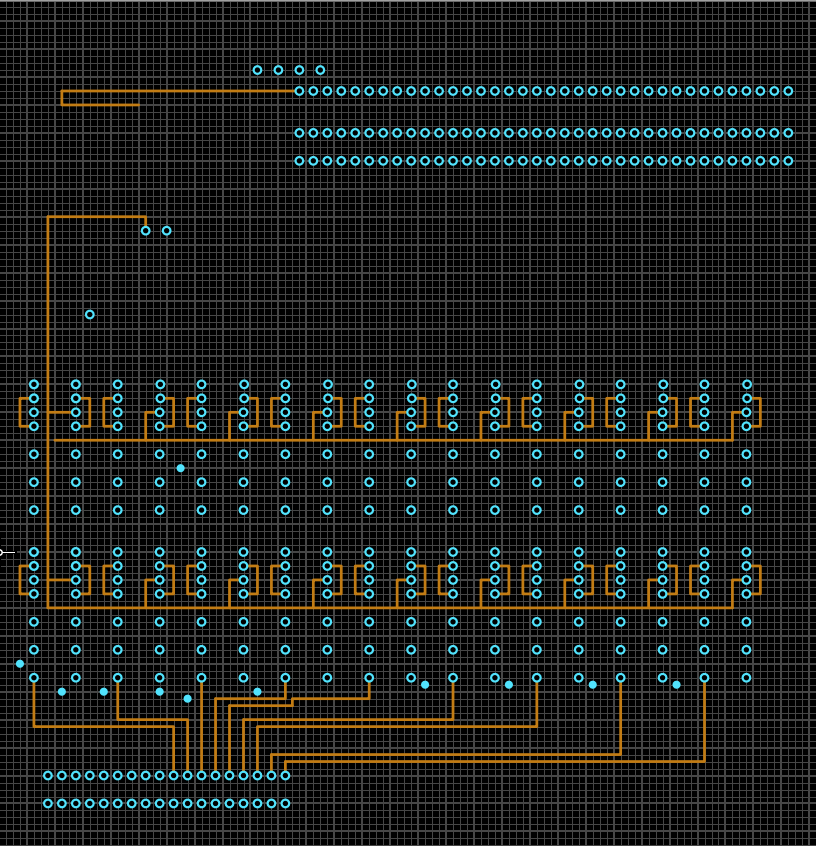Click the rightmost filled via near the bottom
Screen dimensions: 816x846
coord(677,685)
